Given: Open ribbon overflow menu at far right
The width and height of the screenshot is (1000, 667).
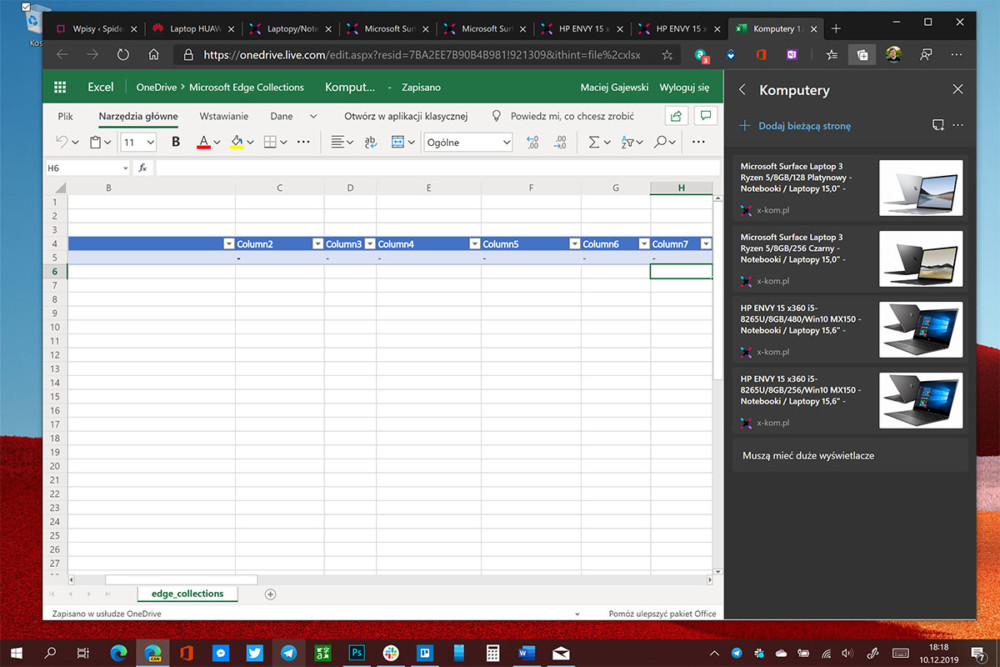Looking at the screenshot, I should point(698,142).
